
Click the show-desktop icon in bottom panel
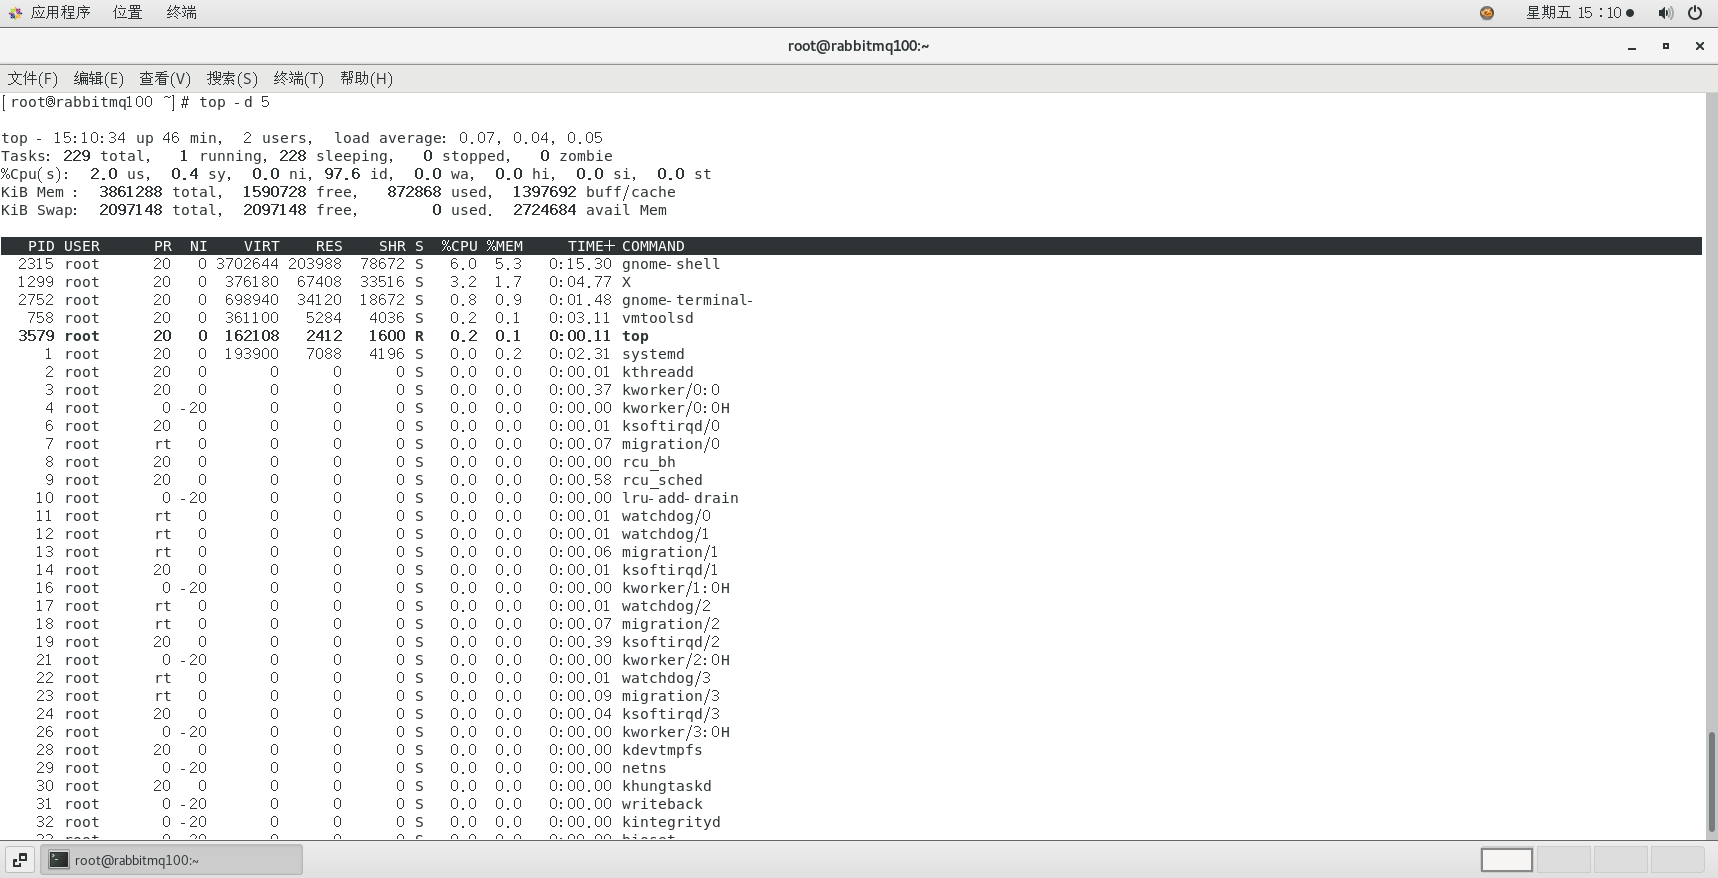click(x=20, y=860)
